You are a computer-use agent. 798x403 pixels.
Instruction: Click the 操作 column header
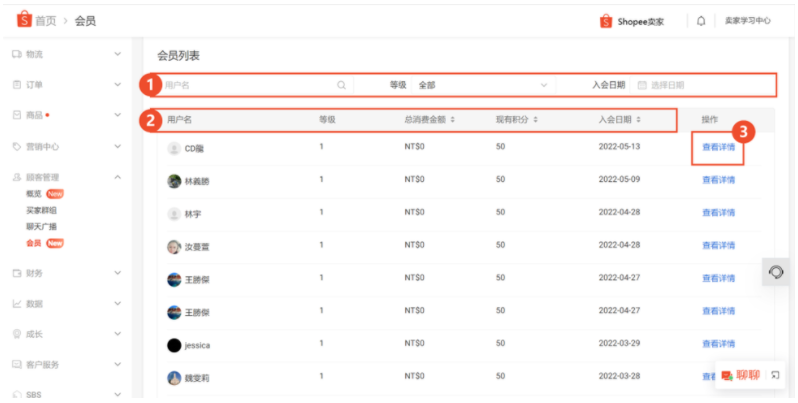click(709, 120)
